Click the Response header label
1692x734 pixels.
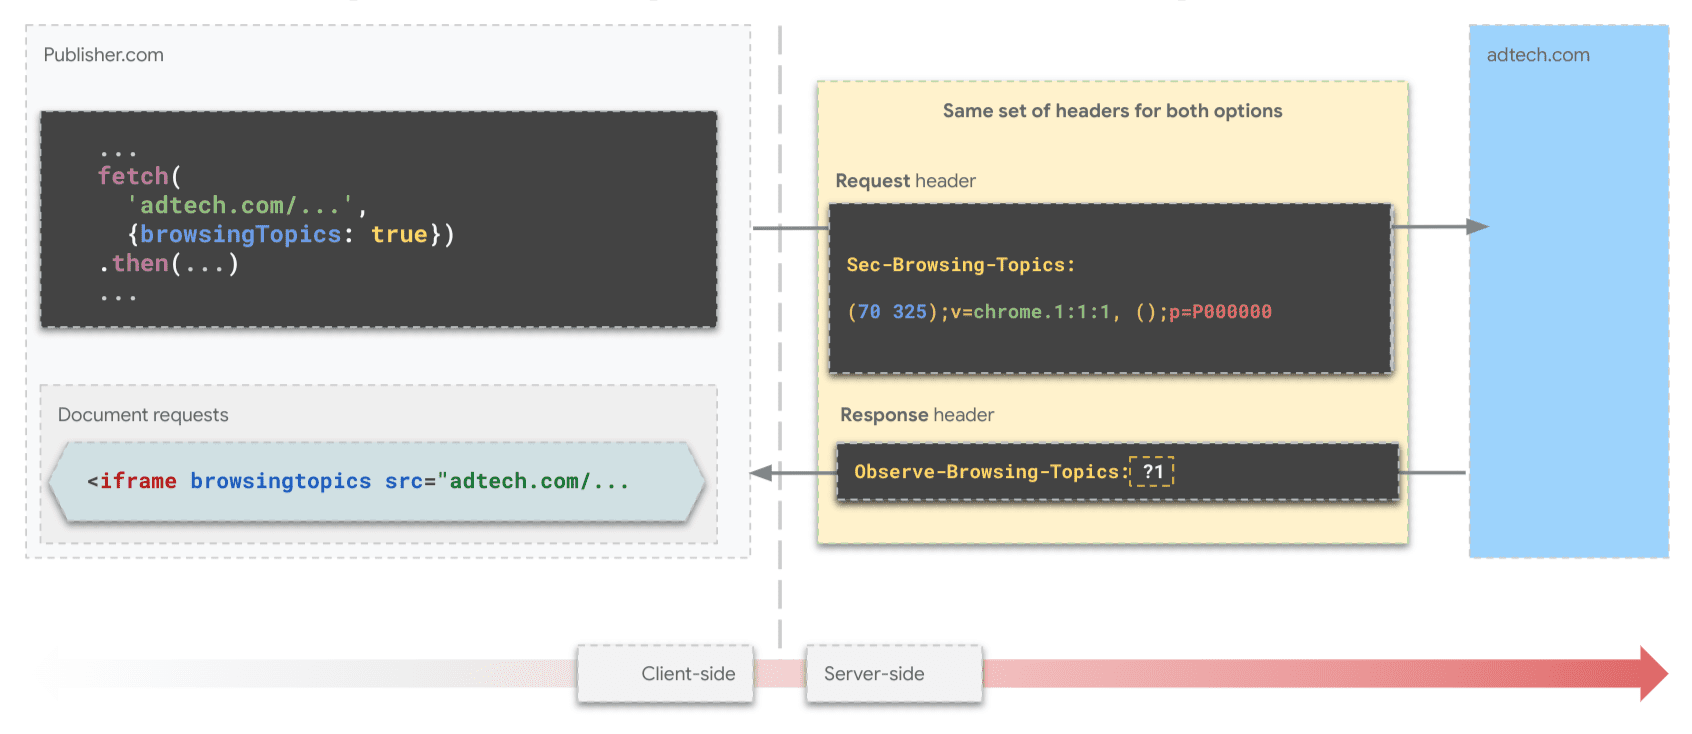pos(916,415)
